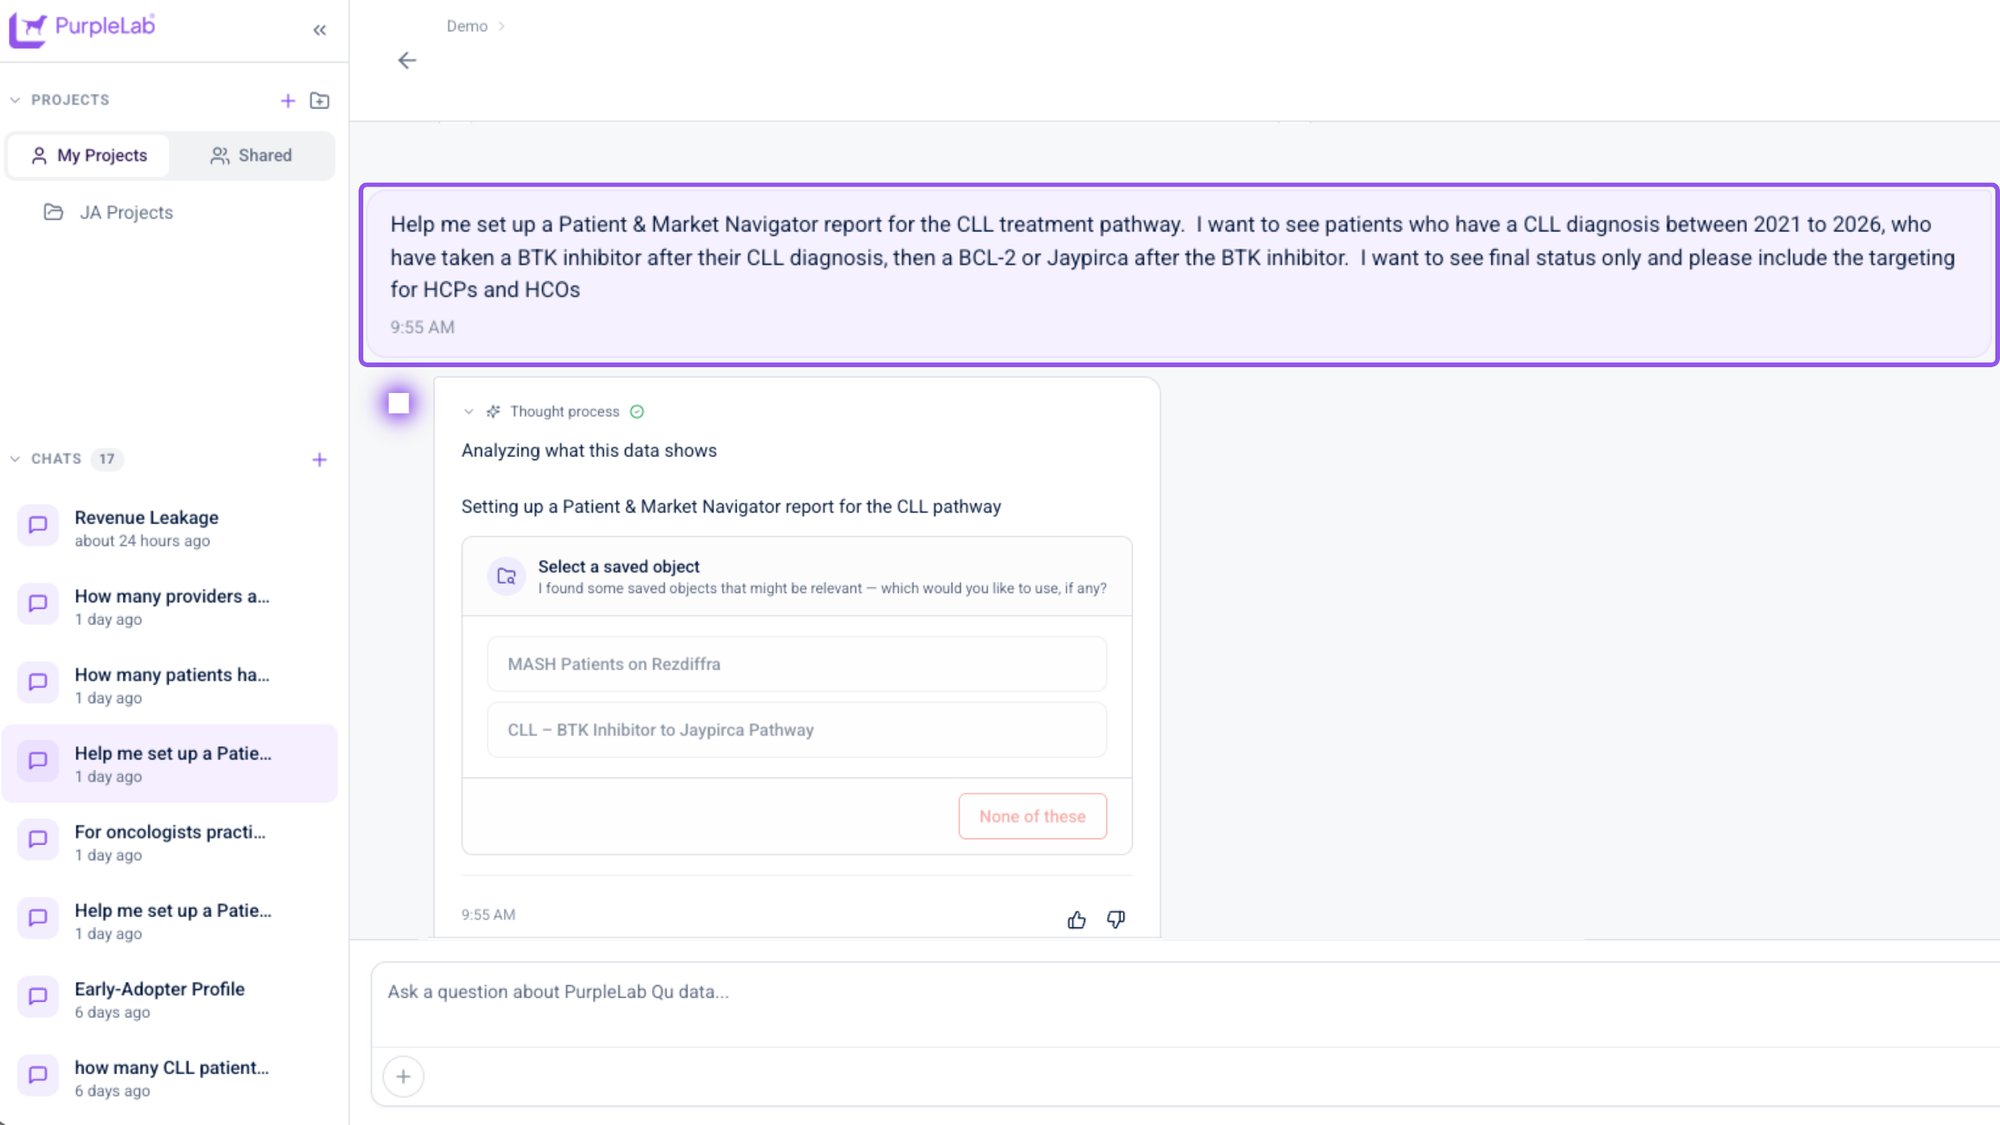Click the Revenue Leakage chat bubble icon
Image resolution: width=2000 pixels, height=1125 pixels.
point(38,525)
